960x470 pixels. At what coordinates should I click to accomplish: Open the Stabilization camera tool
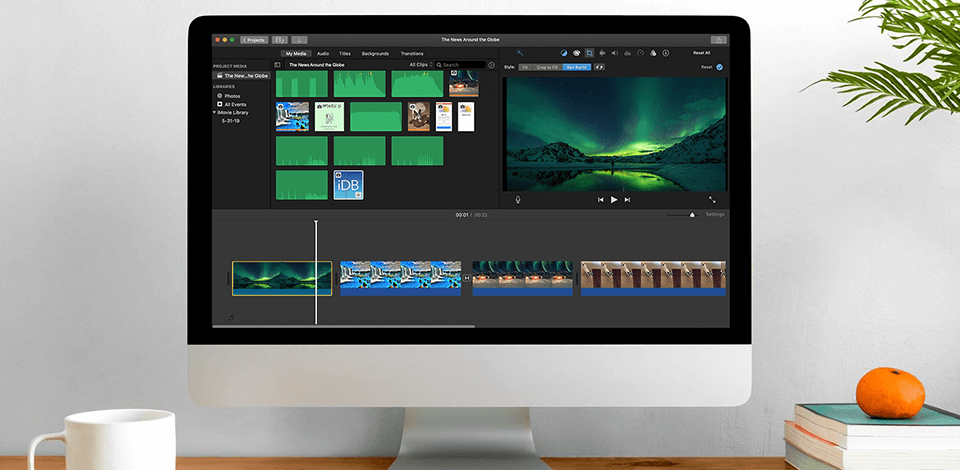[602, 53]
